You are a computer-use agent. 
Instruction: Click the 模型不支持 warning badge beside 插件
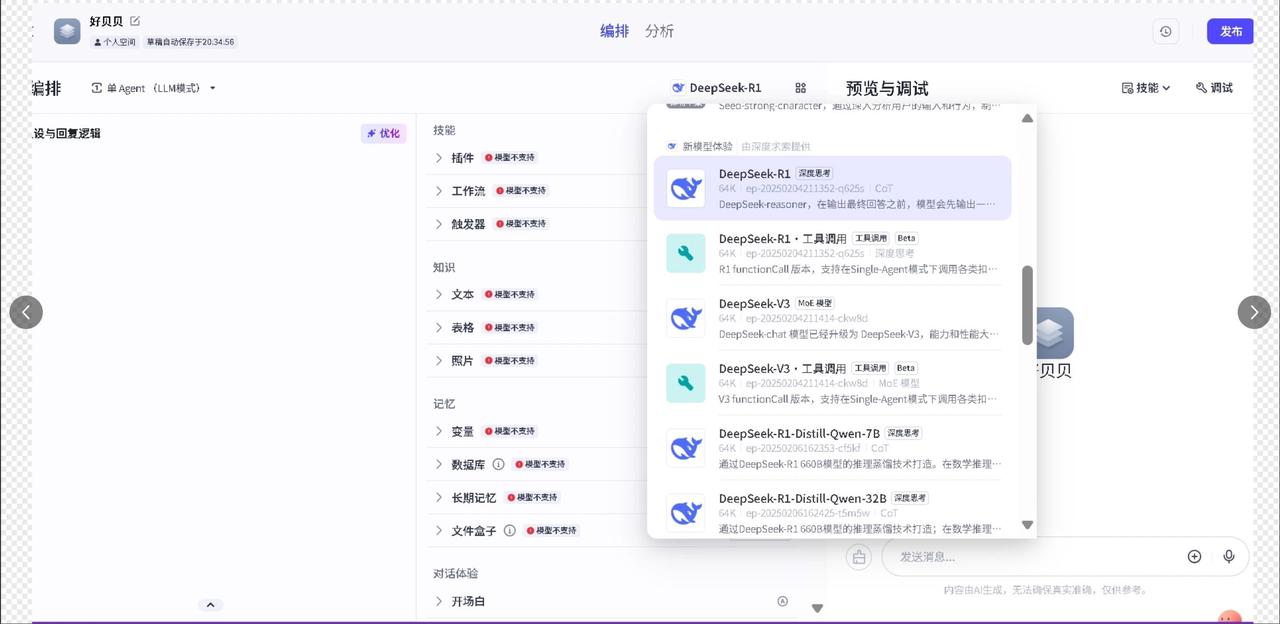tap(510, 157)
